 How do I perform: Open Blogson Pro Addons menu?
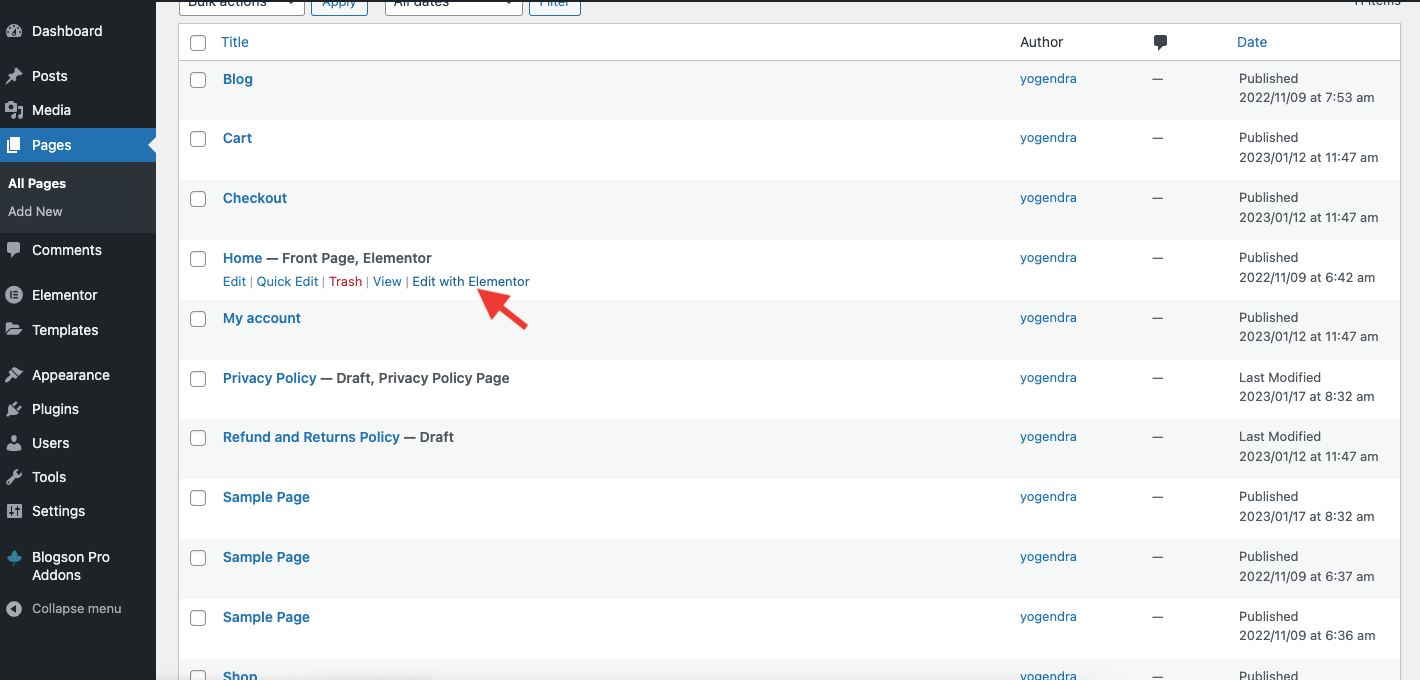(70, 566)
